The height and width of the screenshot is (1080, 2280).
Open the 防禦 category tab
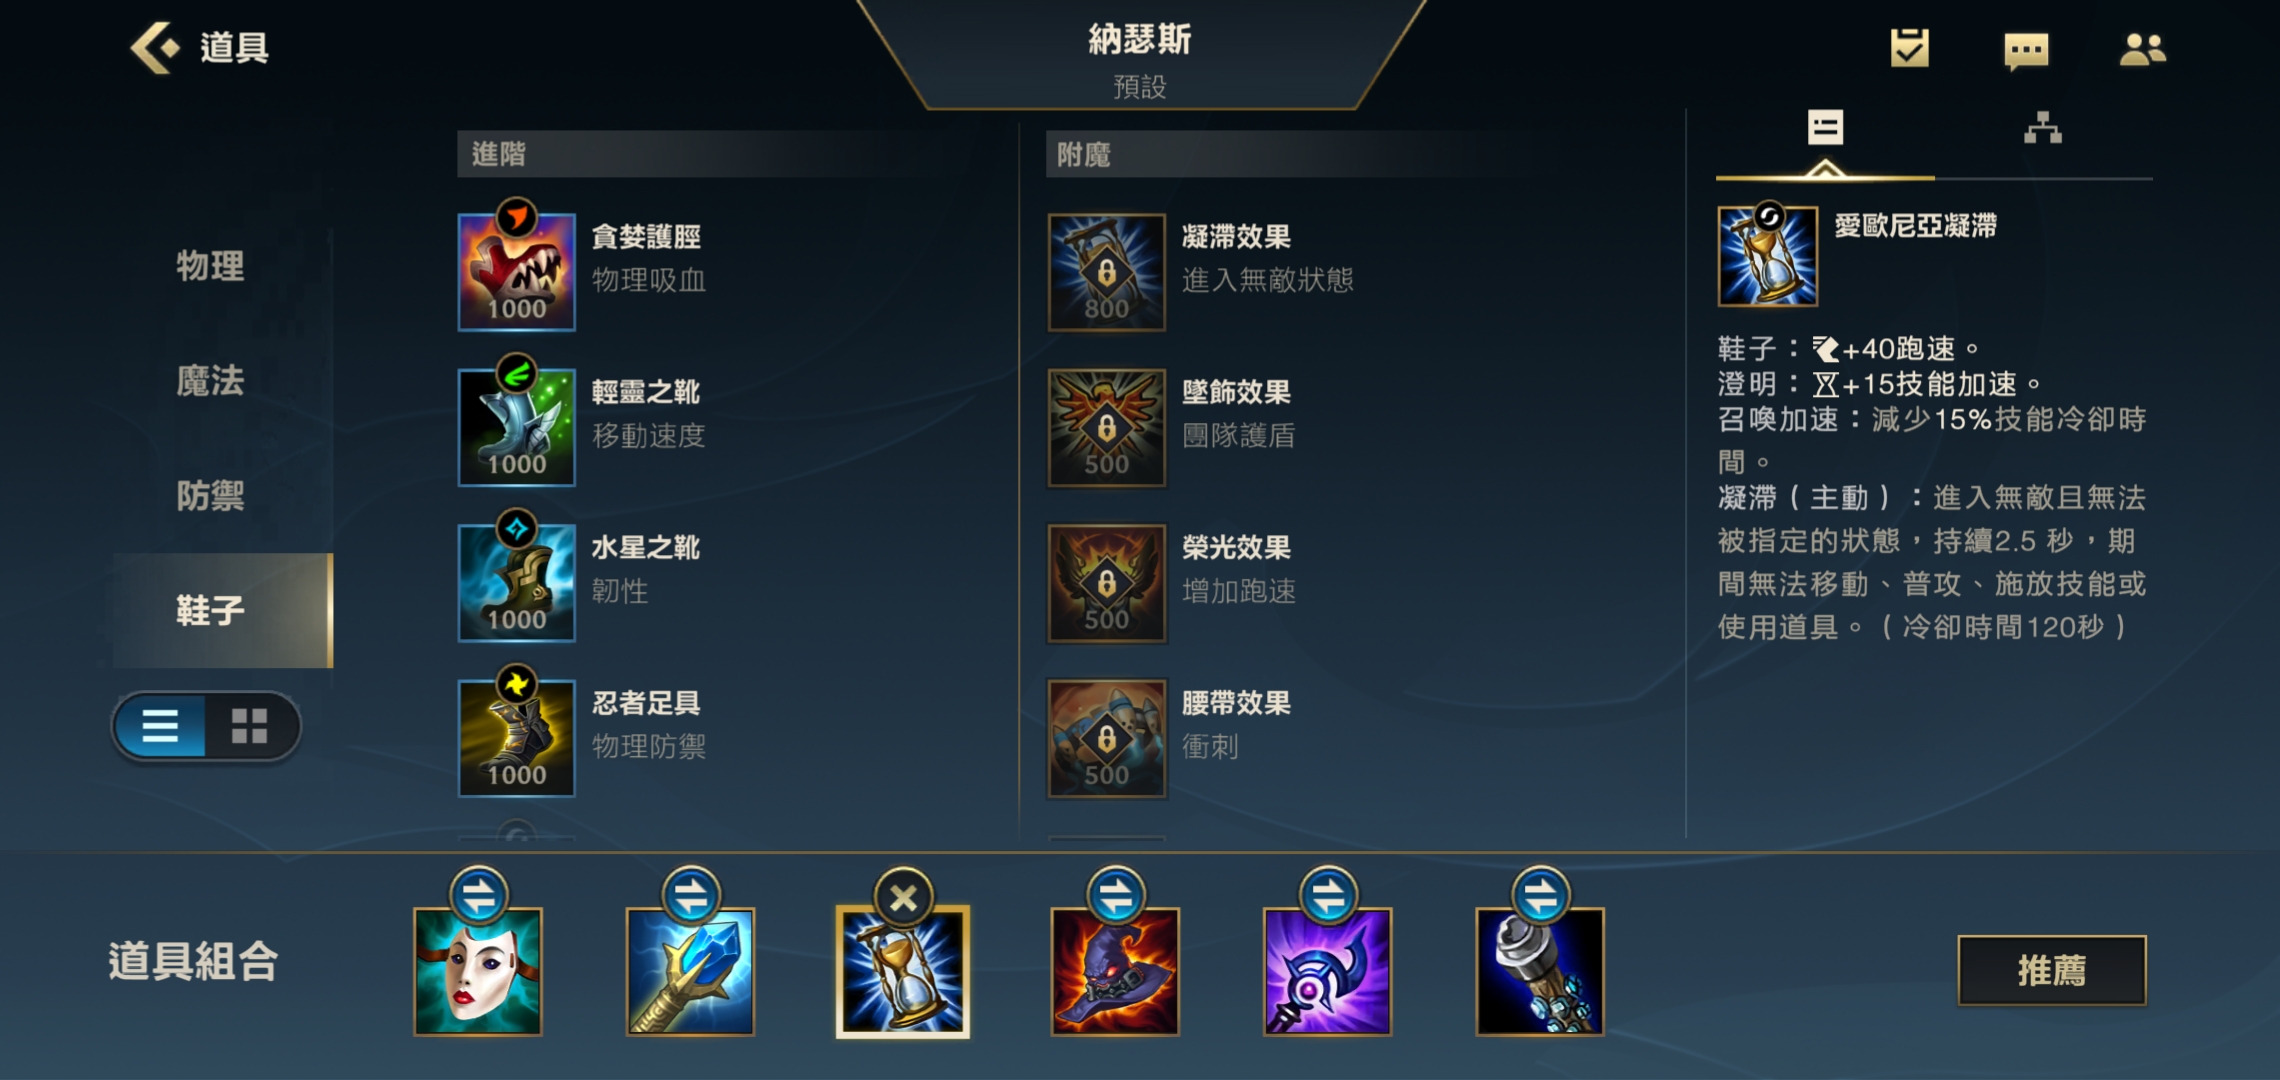pos(210,496)
